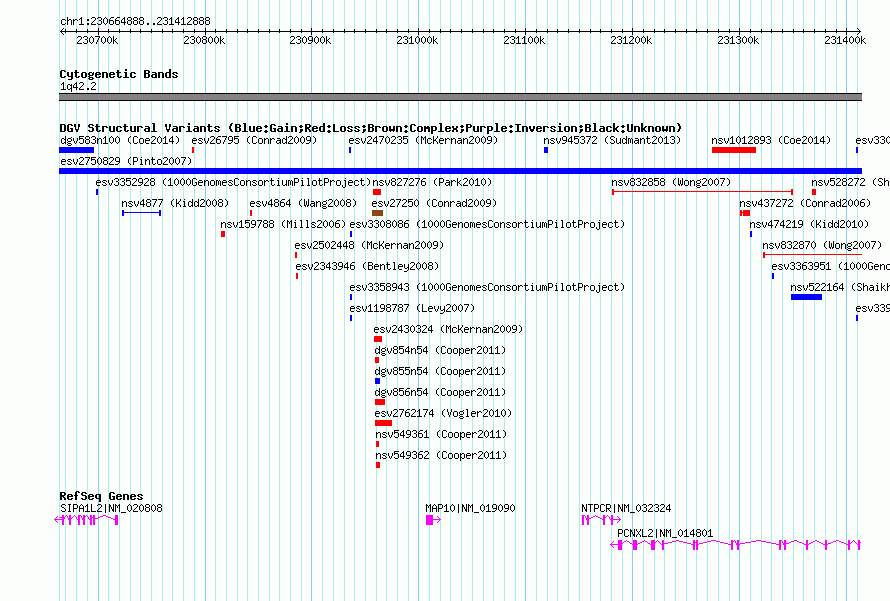Click nsv474219 (Kidd2010) label

[x=809, y=224]
